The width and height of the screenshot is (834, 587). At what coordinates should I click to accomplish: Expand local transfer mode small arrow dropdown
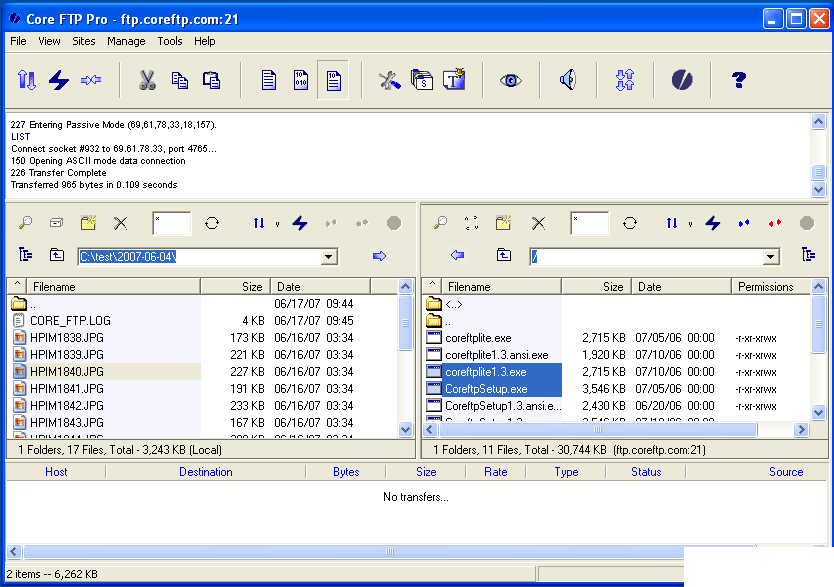277,224
